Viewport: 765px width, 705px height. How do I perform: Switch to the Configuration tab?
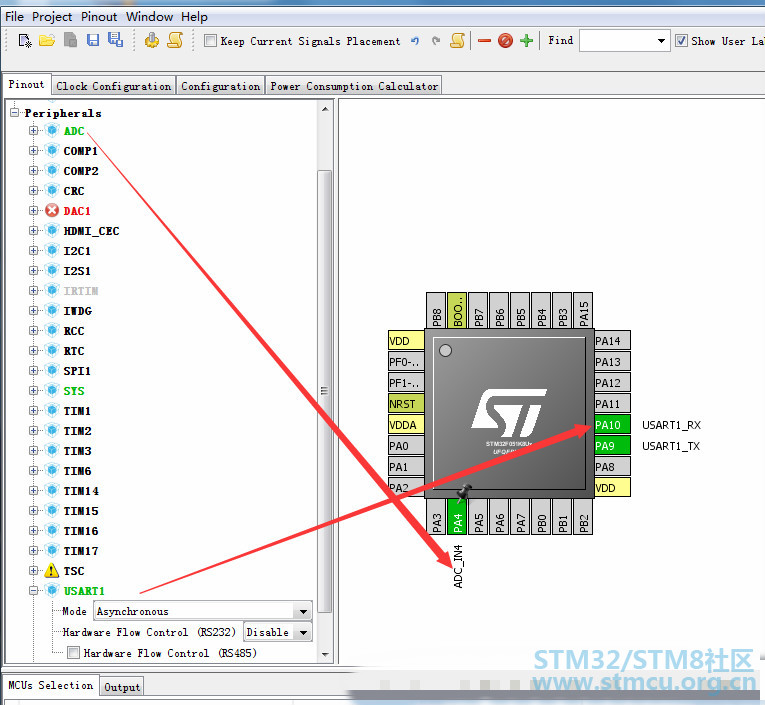point(221,86)
